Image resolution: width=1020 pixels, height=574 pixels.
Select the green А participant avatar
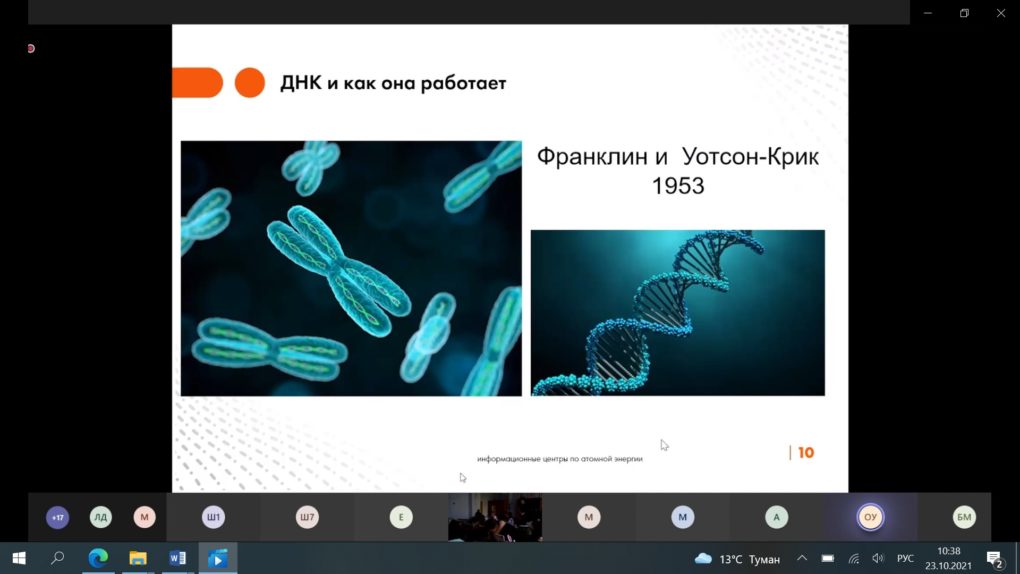[776, 517]
